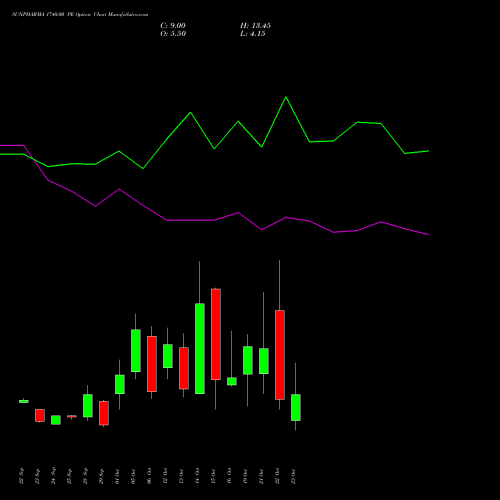Select the red candlestick for 22 Oct

click(x=280, y=355)
